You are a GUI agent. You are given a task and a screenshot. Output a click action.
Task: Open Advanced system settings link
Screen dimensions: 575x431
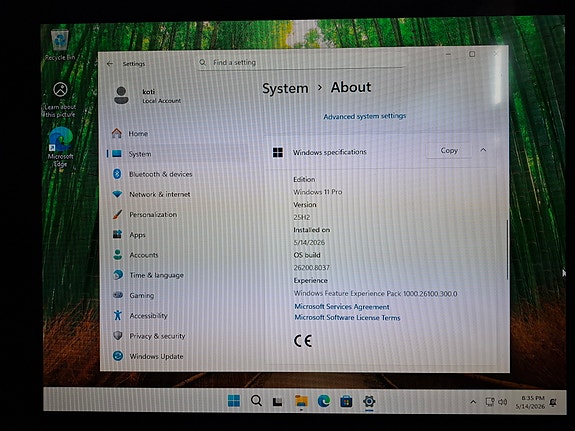[365, 116]
